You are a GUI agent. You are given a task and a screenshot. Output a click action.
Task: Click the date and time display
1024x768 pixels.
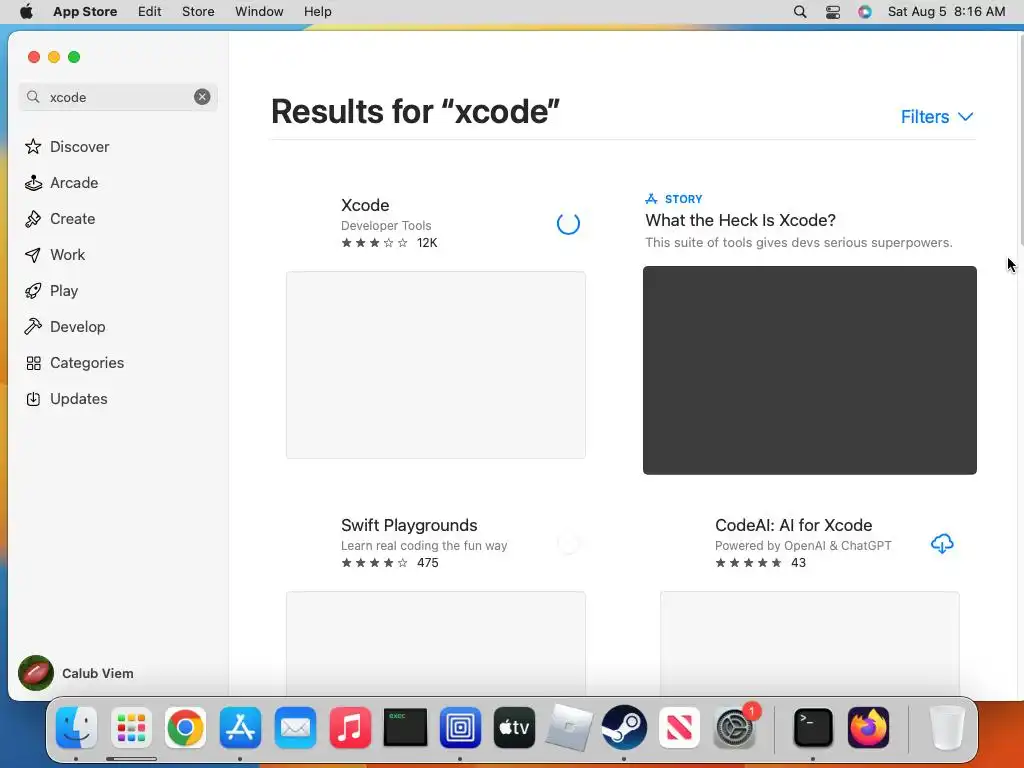pos(946,12)
